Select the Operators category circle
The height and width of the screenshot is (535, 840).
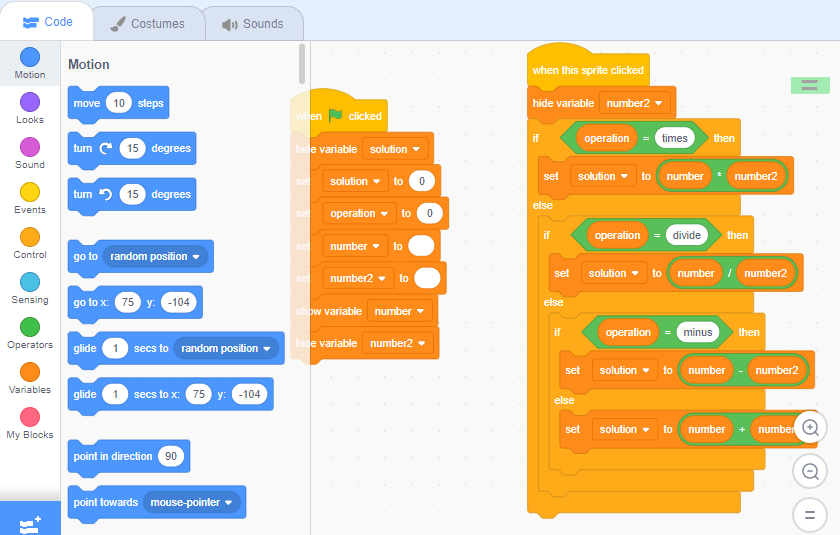pos(30,327)
